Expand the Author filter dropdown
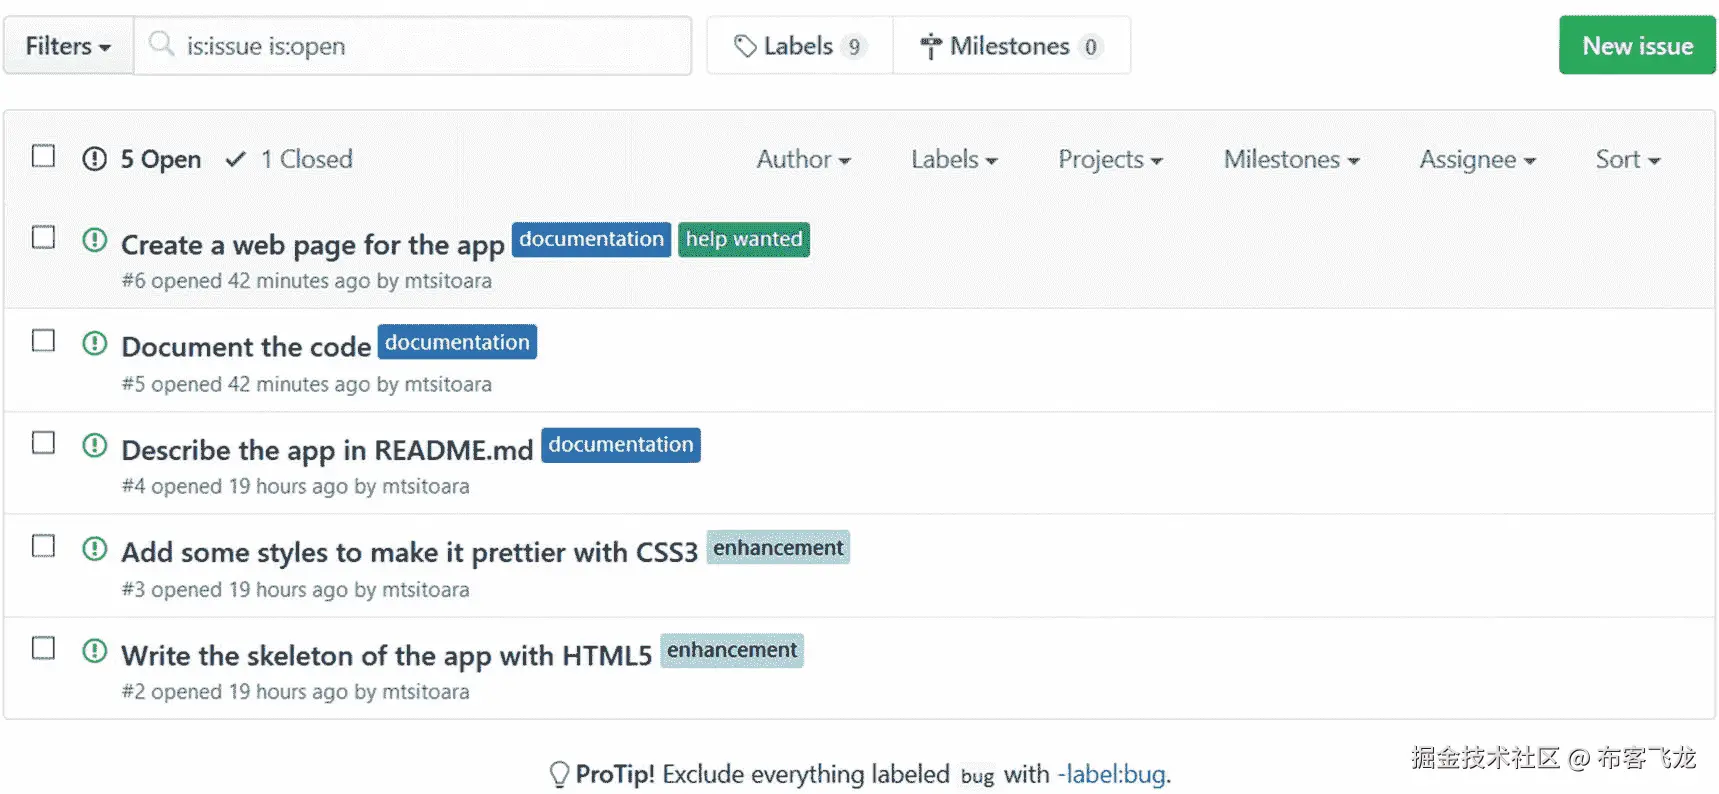 (x=803, y=160)
